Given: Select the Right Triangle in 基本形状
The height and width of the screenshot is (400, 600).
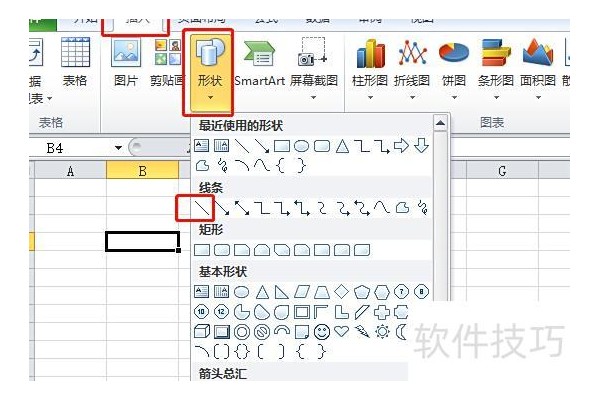Looking at the screenshot, I should 282,292.
